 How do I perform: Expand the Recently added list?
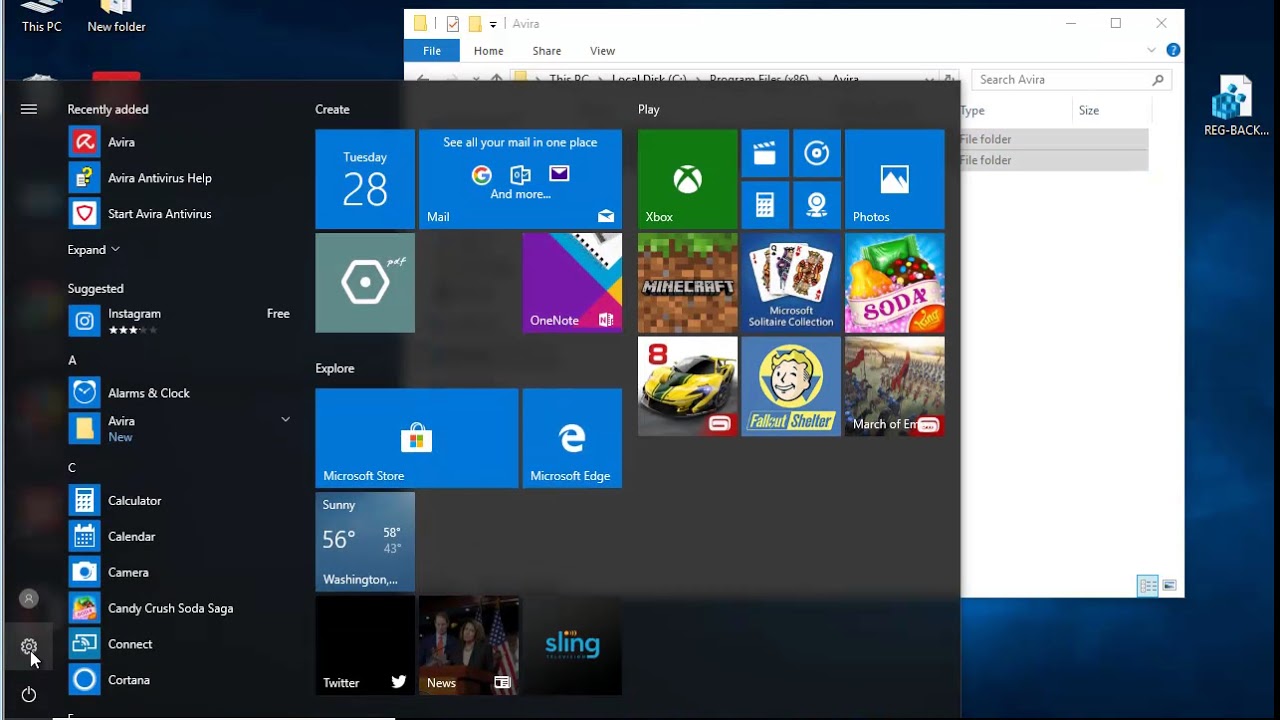(x=94, y=250)
